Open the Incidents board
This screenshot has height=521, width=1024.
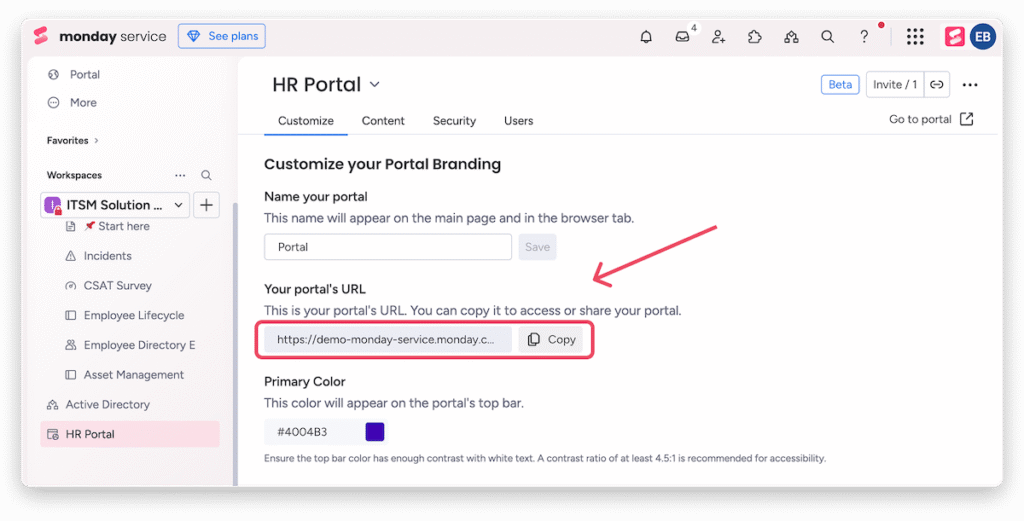[x=108, y=256]
